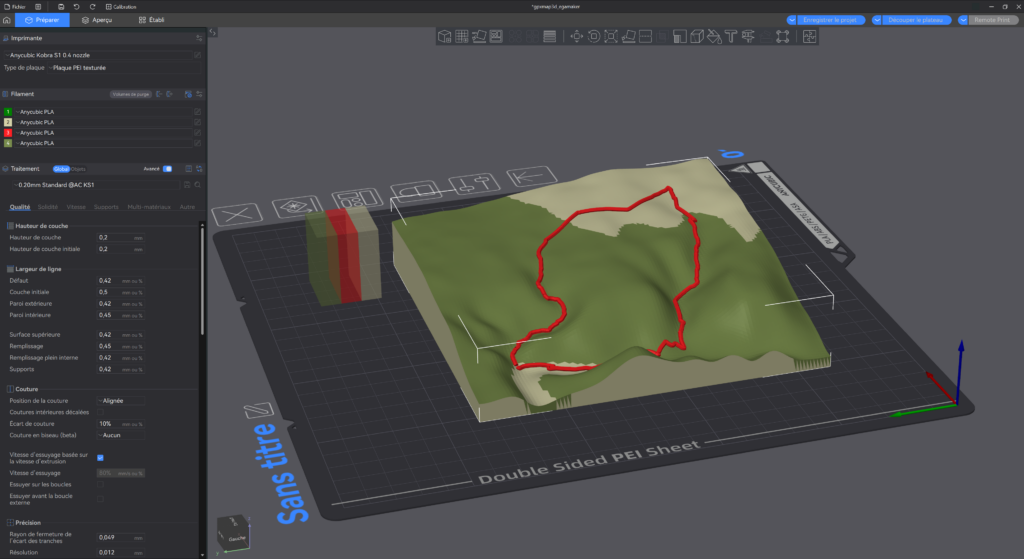Image resolution: width=1024 pixels, height=559 pixels.
Task: Click the Add object cube icon
Action: pyautogui.click(x=445, y=37)
